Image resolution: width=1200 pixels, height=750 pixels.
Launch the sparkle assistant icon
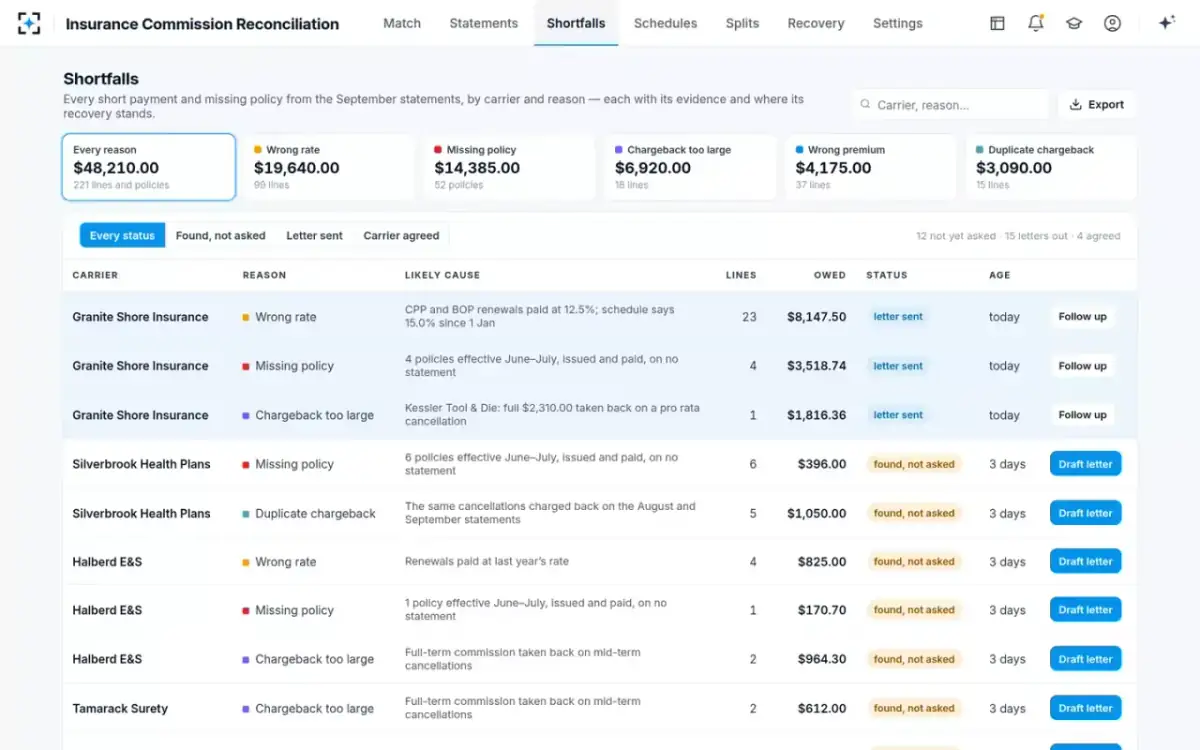click(1166, 23)
